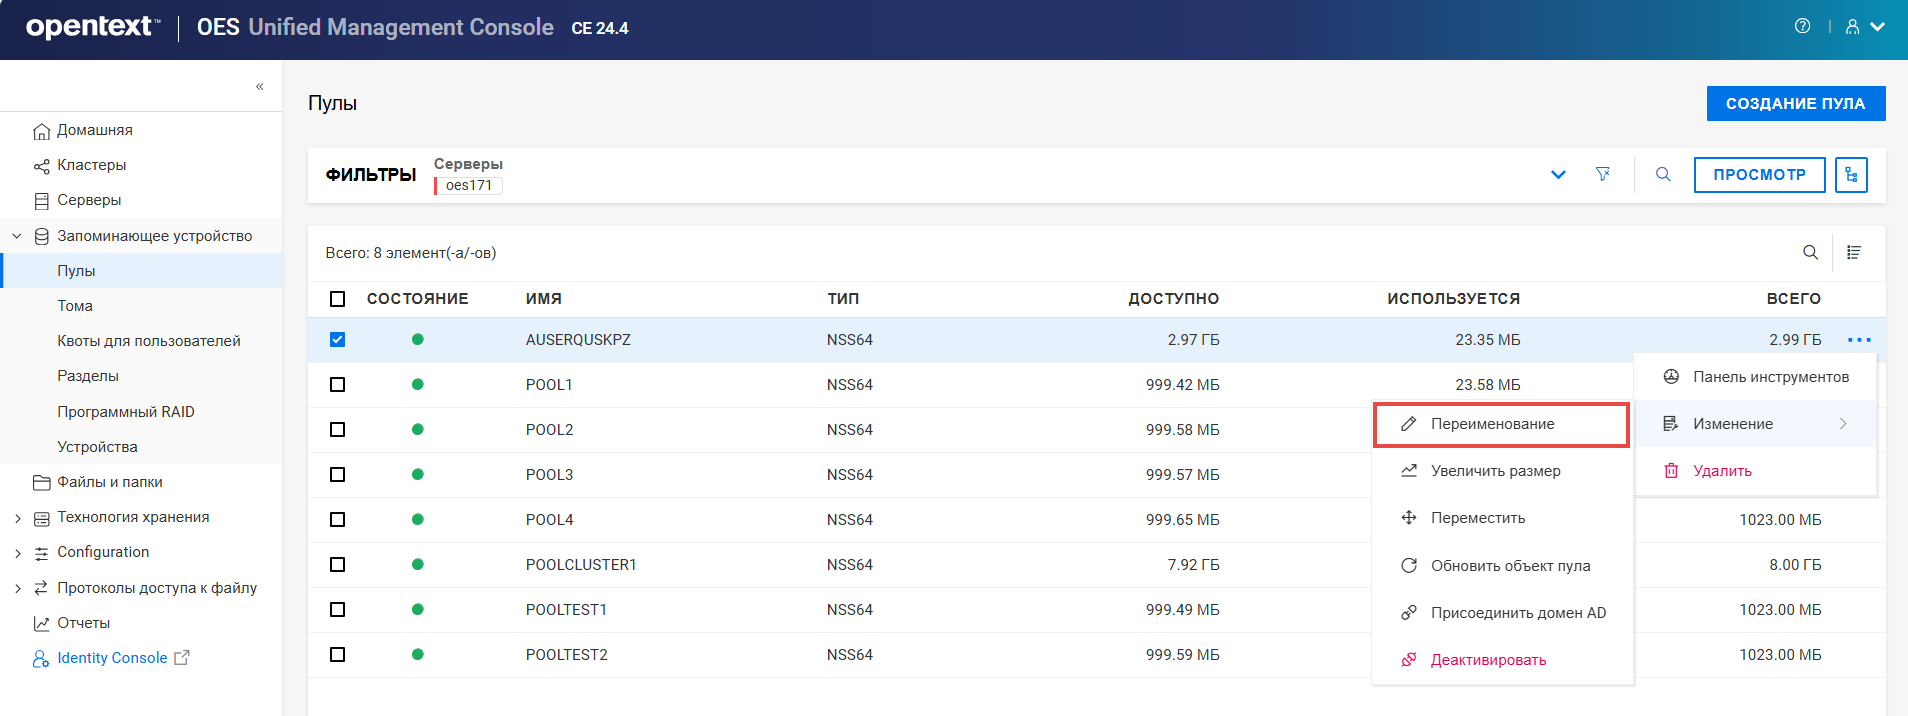Click the filter funnel icon
Screen dimensions: 1908x716
(1603, 174)
